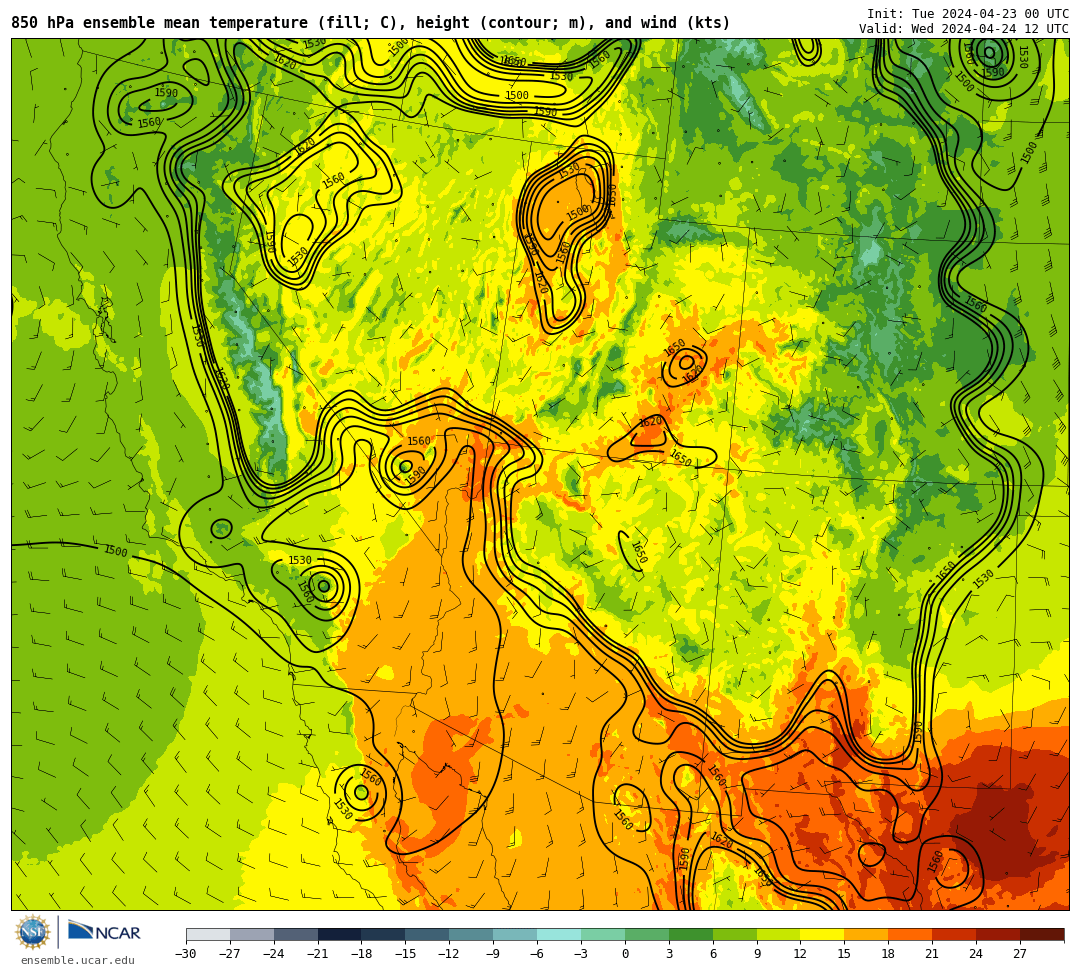Viewport: 1080px width, 973px height.
Task: Click the light gray swatch at -30
Action: 208,934
